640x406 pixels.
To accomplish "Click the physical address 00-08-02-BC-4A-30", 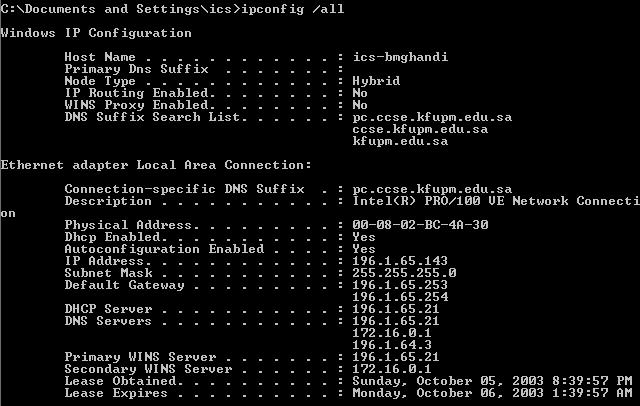I will click(420, 225).
